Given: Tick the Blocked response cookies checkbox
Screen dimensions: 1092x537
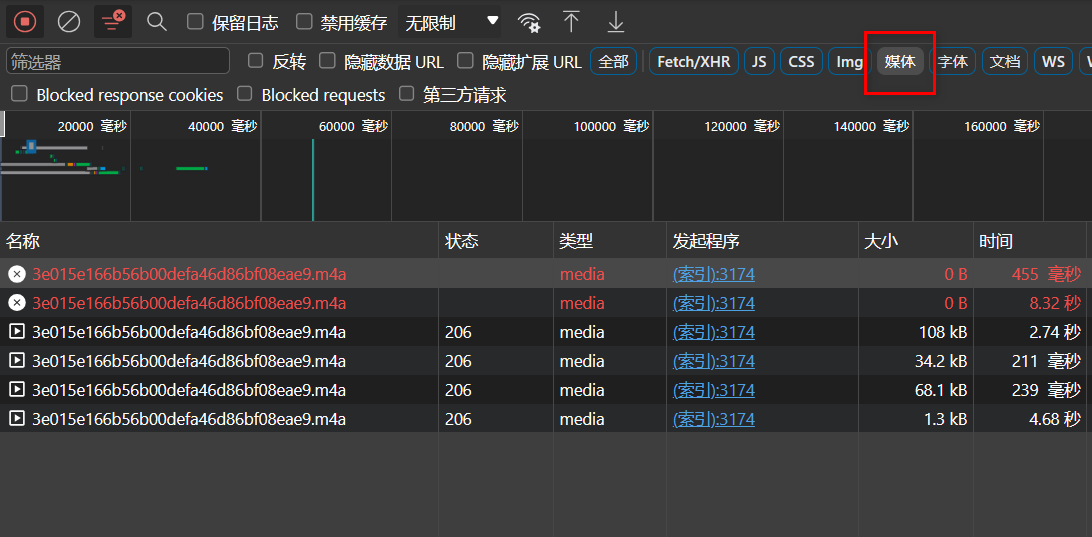Looking at the screenshot, I should click(19, 94).
